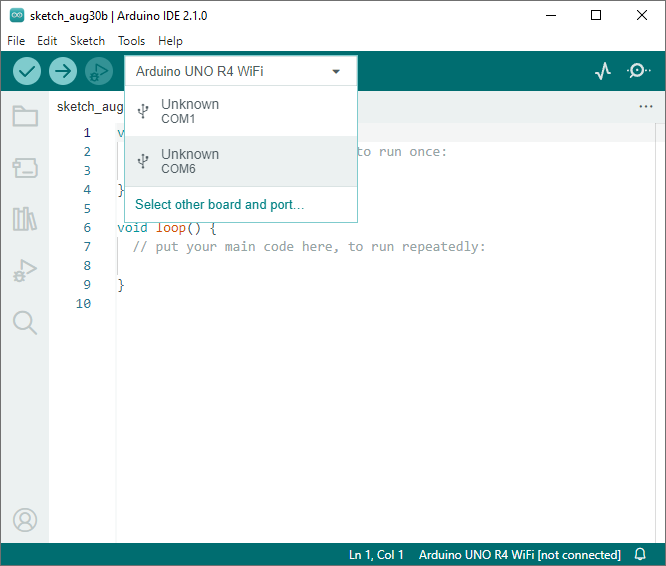The image size is (666, 566).
Task: Click the 'to run once:' comment text
Action: [402, 152]
